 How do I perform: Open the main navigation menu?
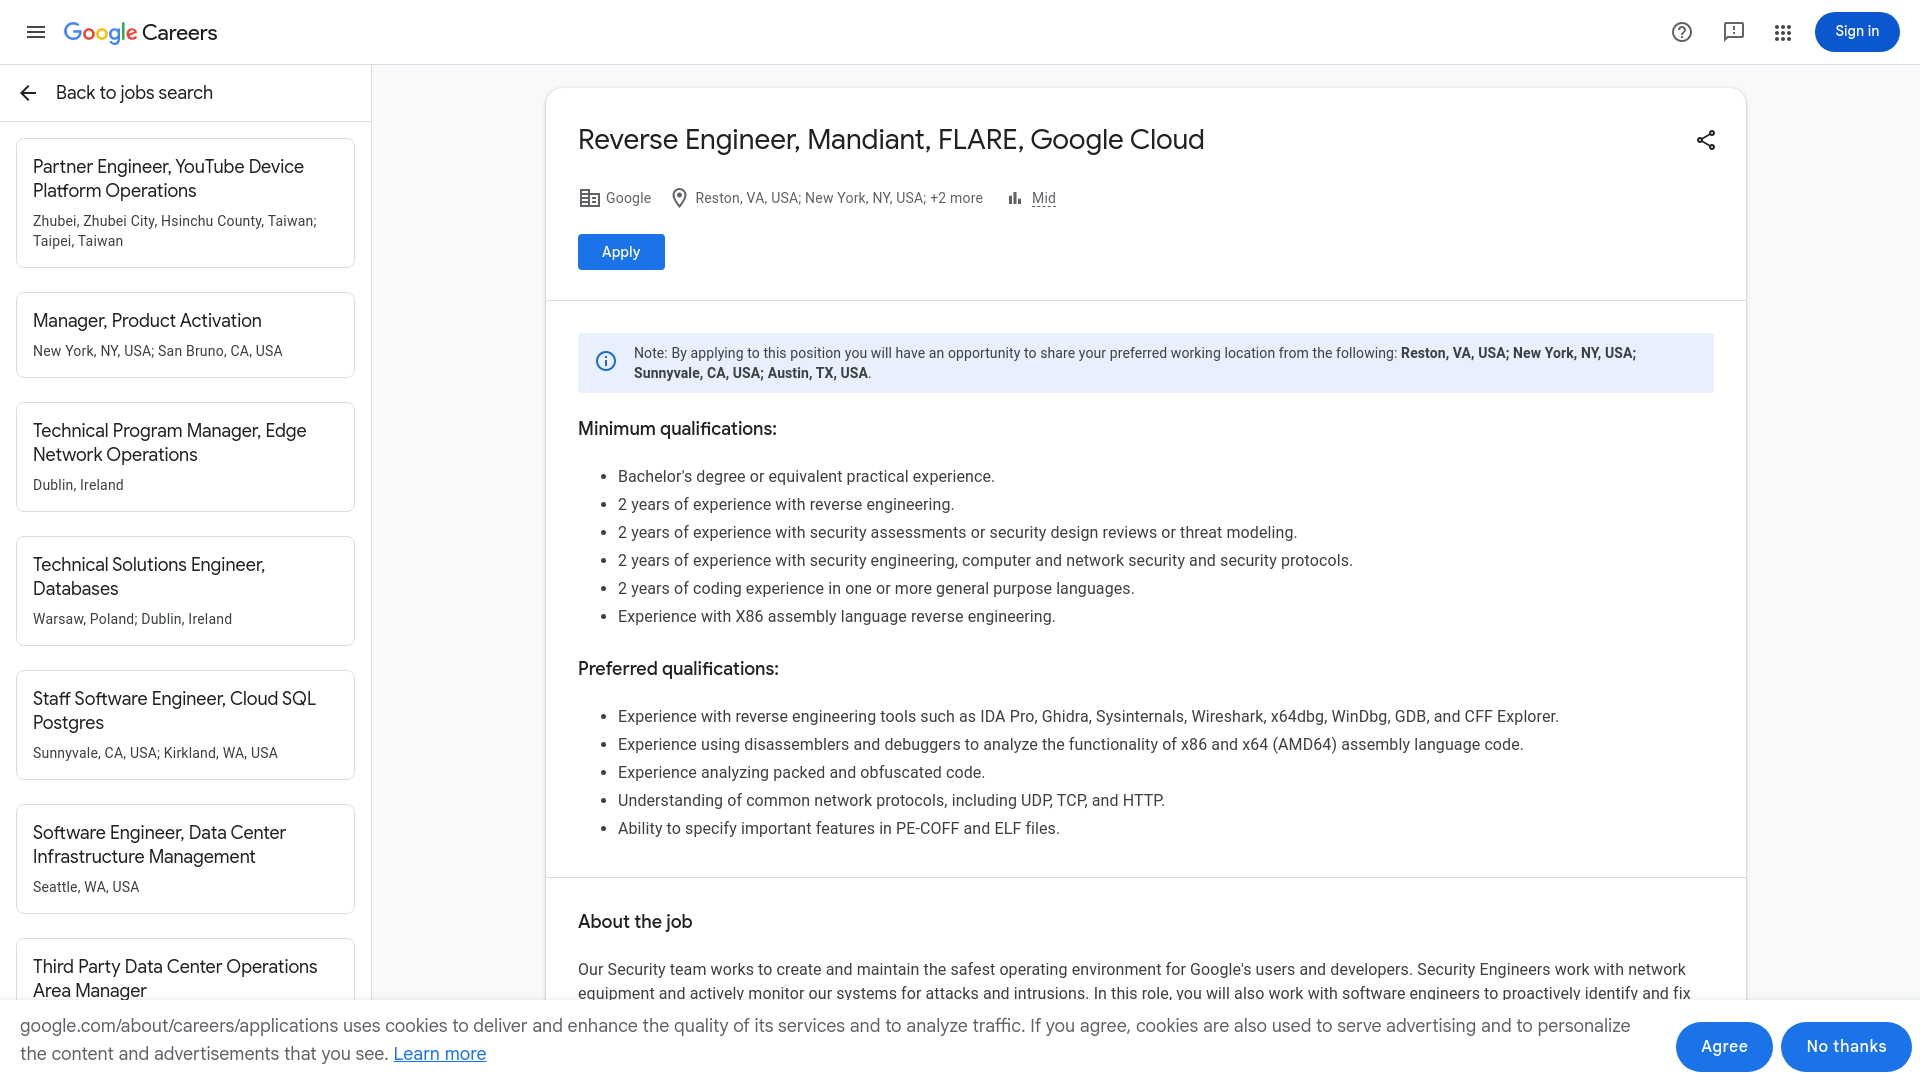click(36, 32)
